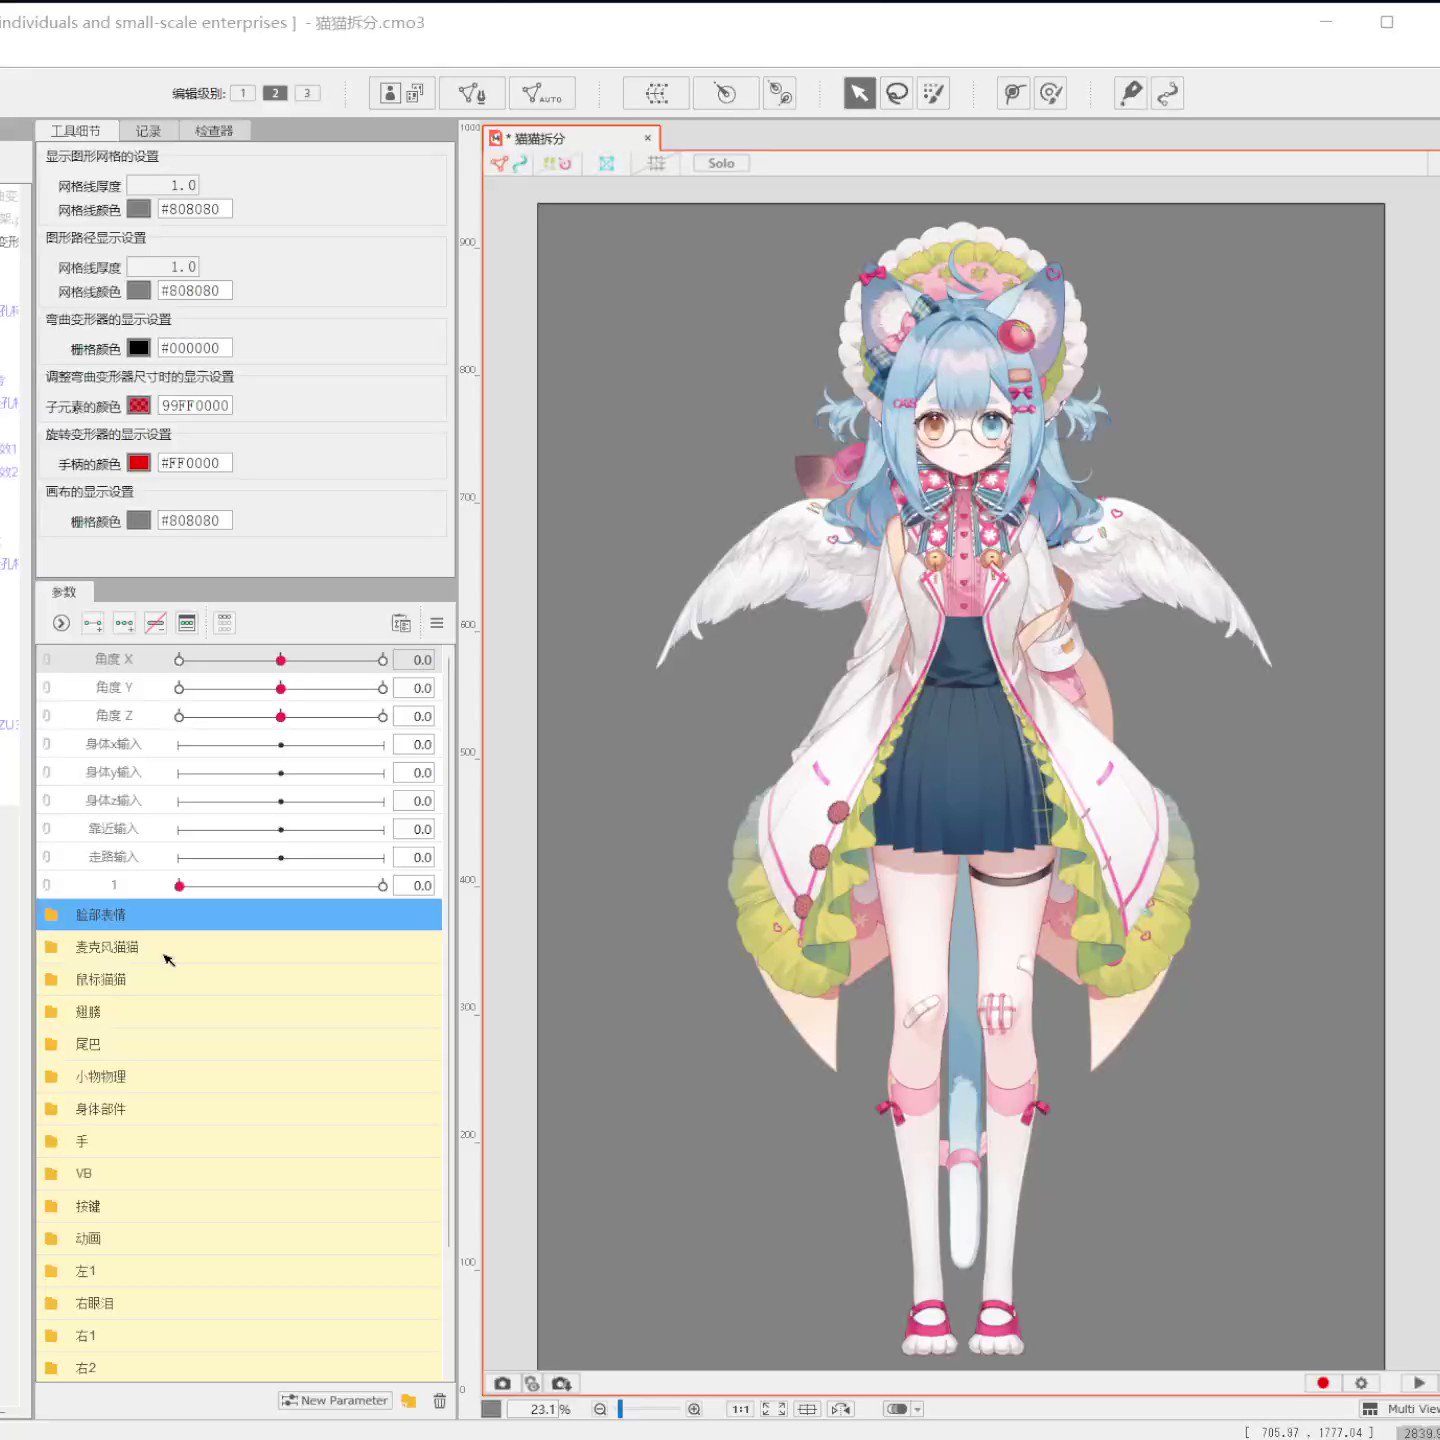Screen dimensions: 1440x1440
Task: Click the zoom out magnifier
Action: tap(600, 1409)
